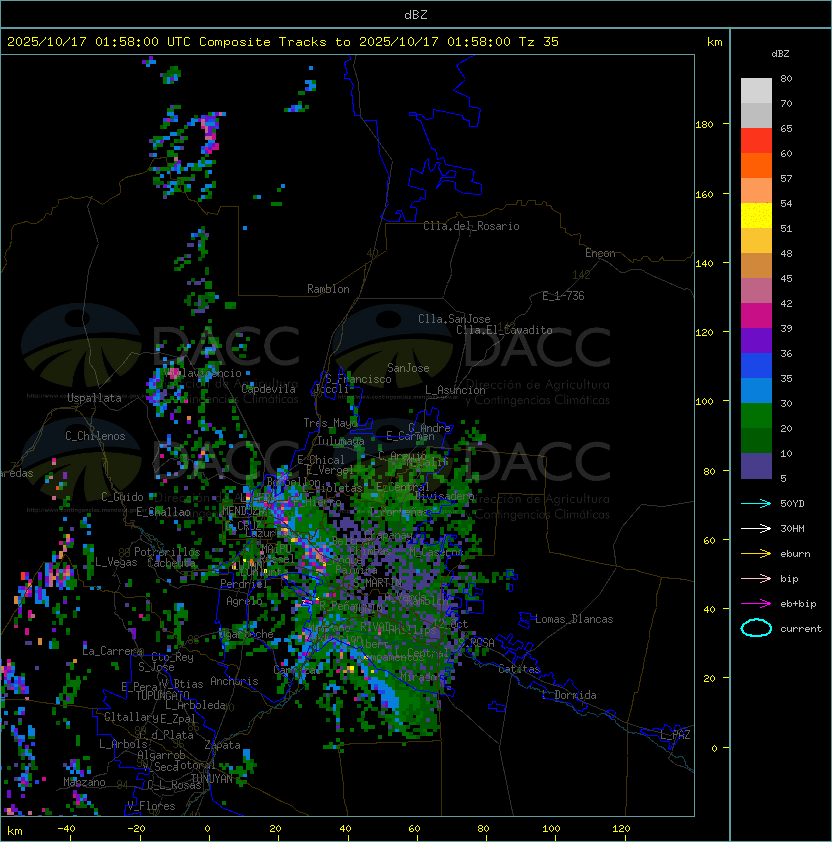Click the Zapata map label
This screenshot has height=842, width=832.
pos(222,745)
